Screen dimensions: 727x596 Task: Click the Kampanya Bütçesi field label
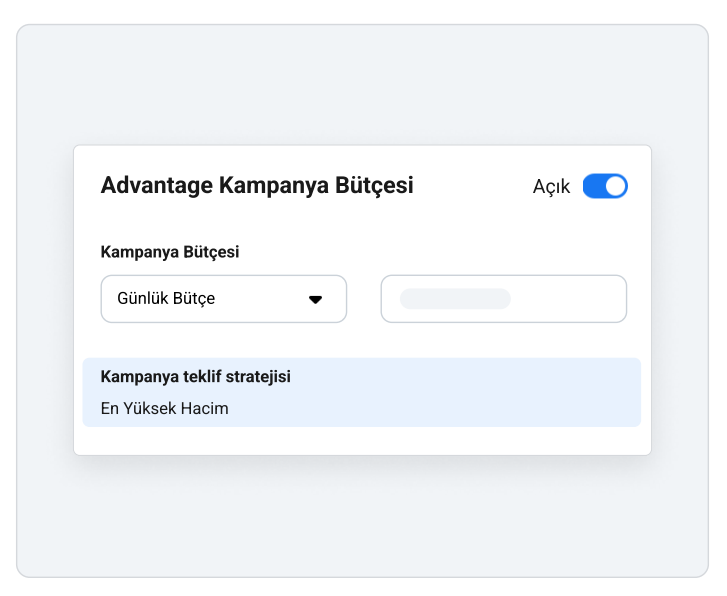170,252
